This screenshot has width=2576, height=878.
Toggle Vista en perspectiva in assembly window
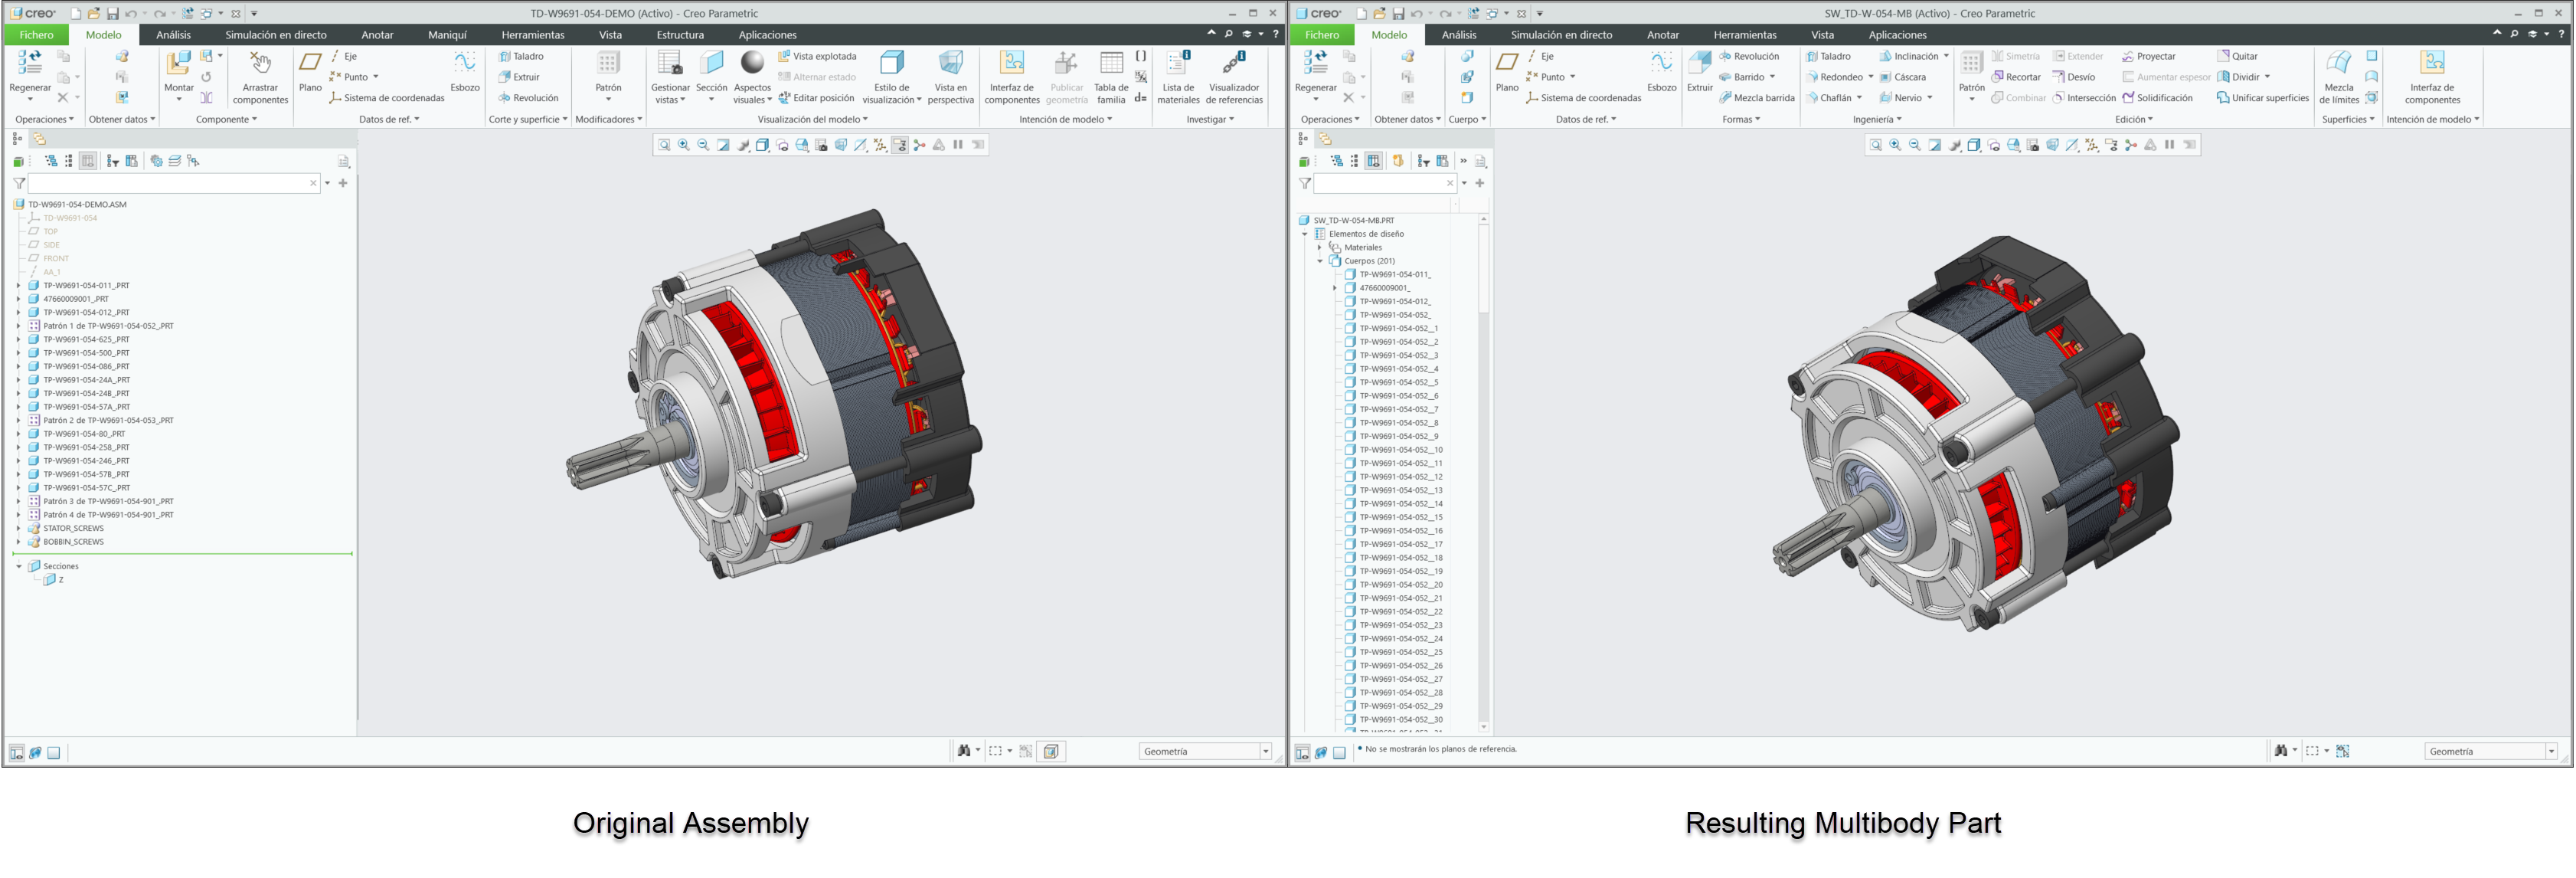pos(950,77)
